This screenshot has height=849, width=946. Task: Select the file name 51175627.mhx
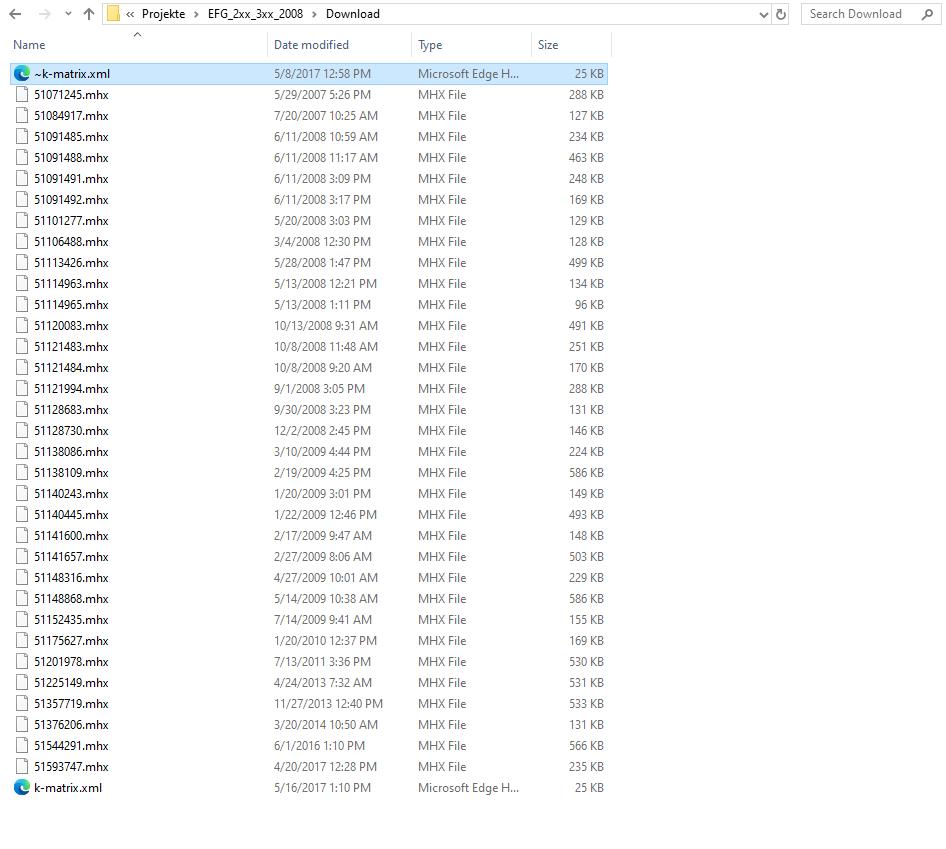(x=71, y=641)
